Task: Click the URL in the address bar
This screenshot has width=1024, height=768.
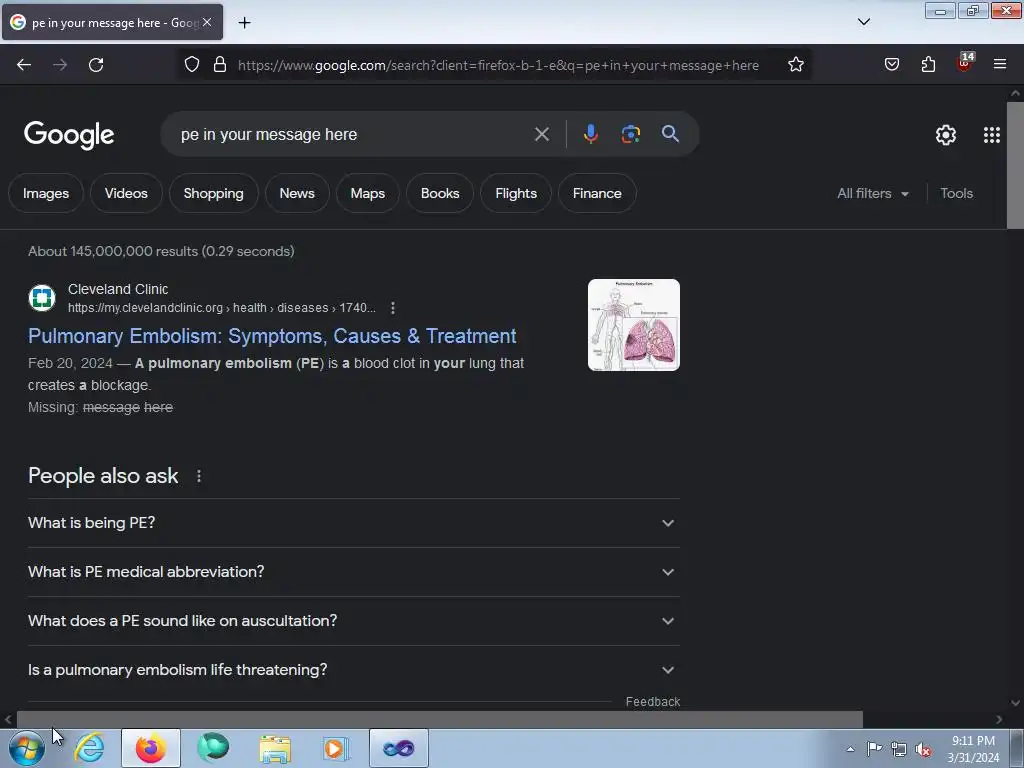Action: coord(498,65)
